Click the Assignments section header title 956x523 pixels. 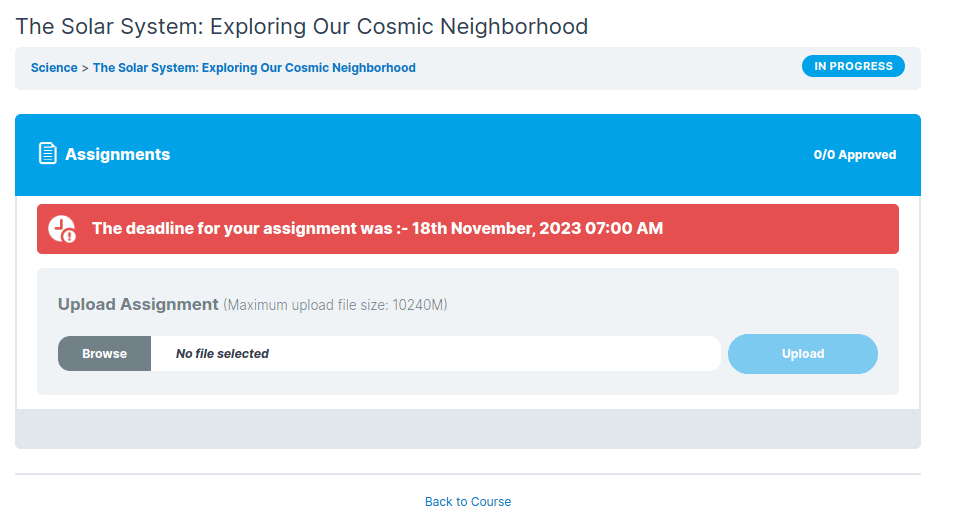[x=117, y=155]
